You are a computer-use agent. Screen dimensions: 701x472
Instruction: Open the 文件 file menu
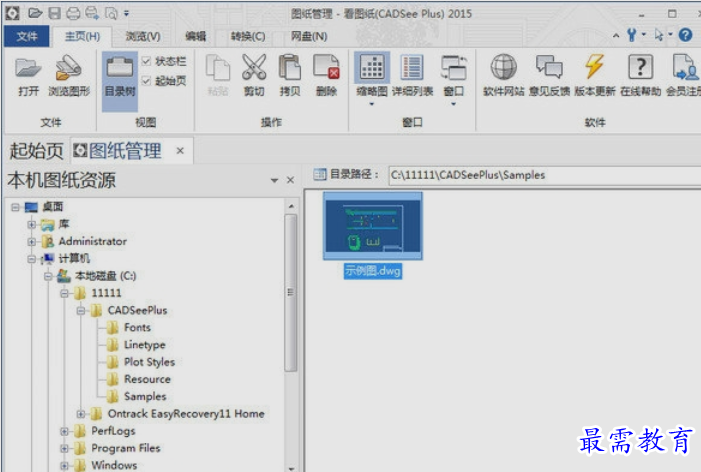[27, 36]
